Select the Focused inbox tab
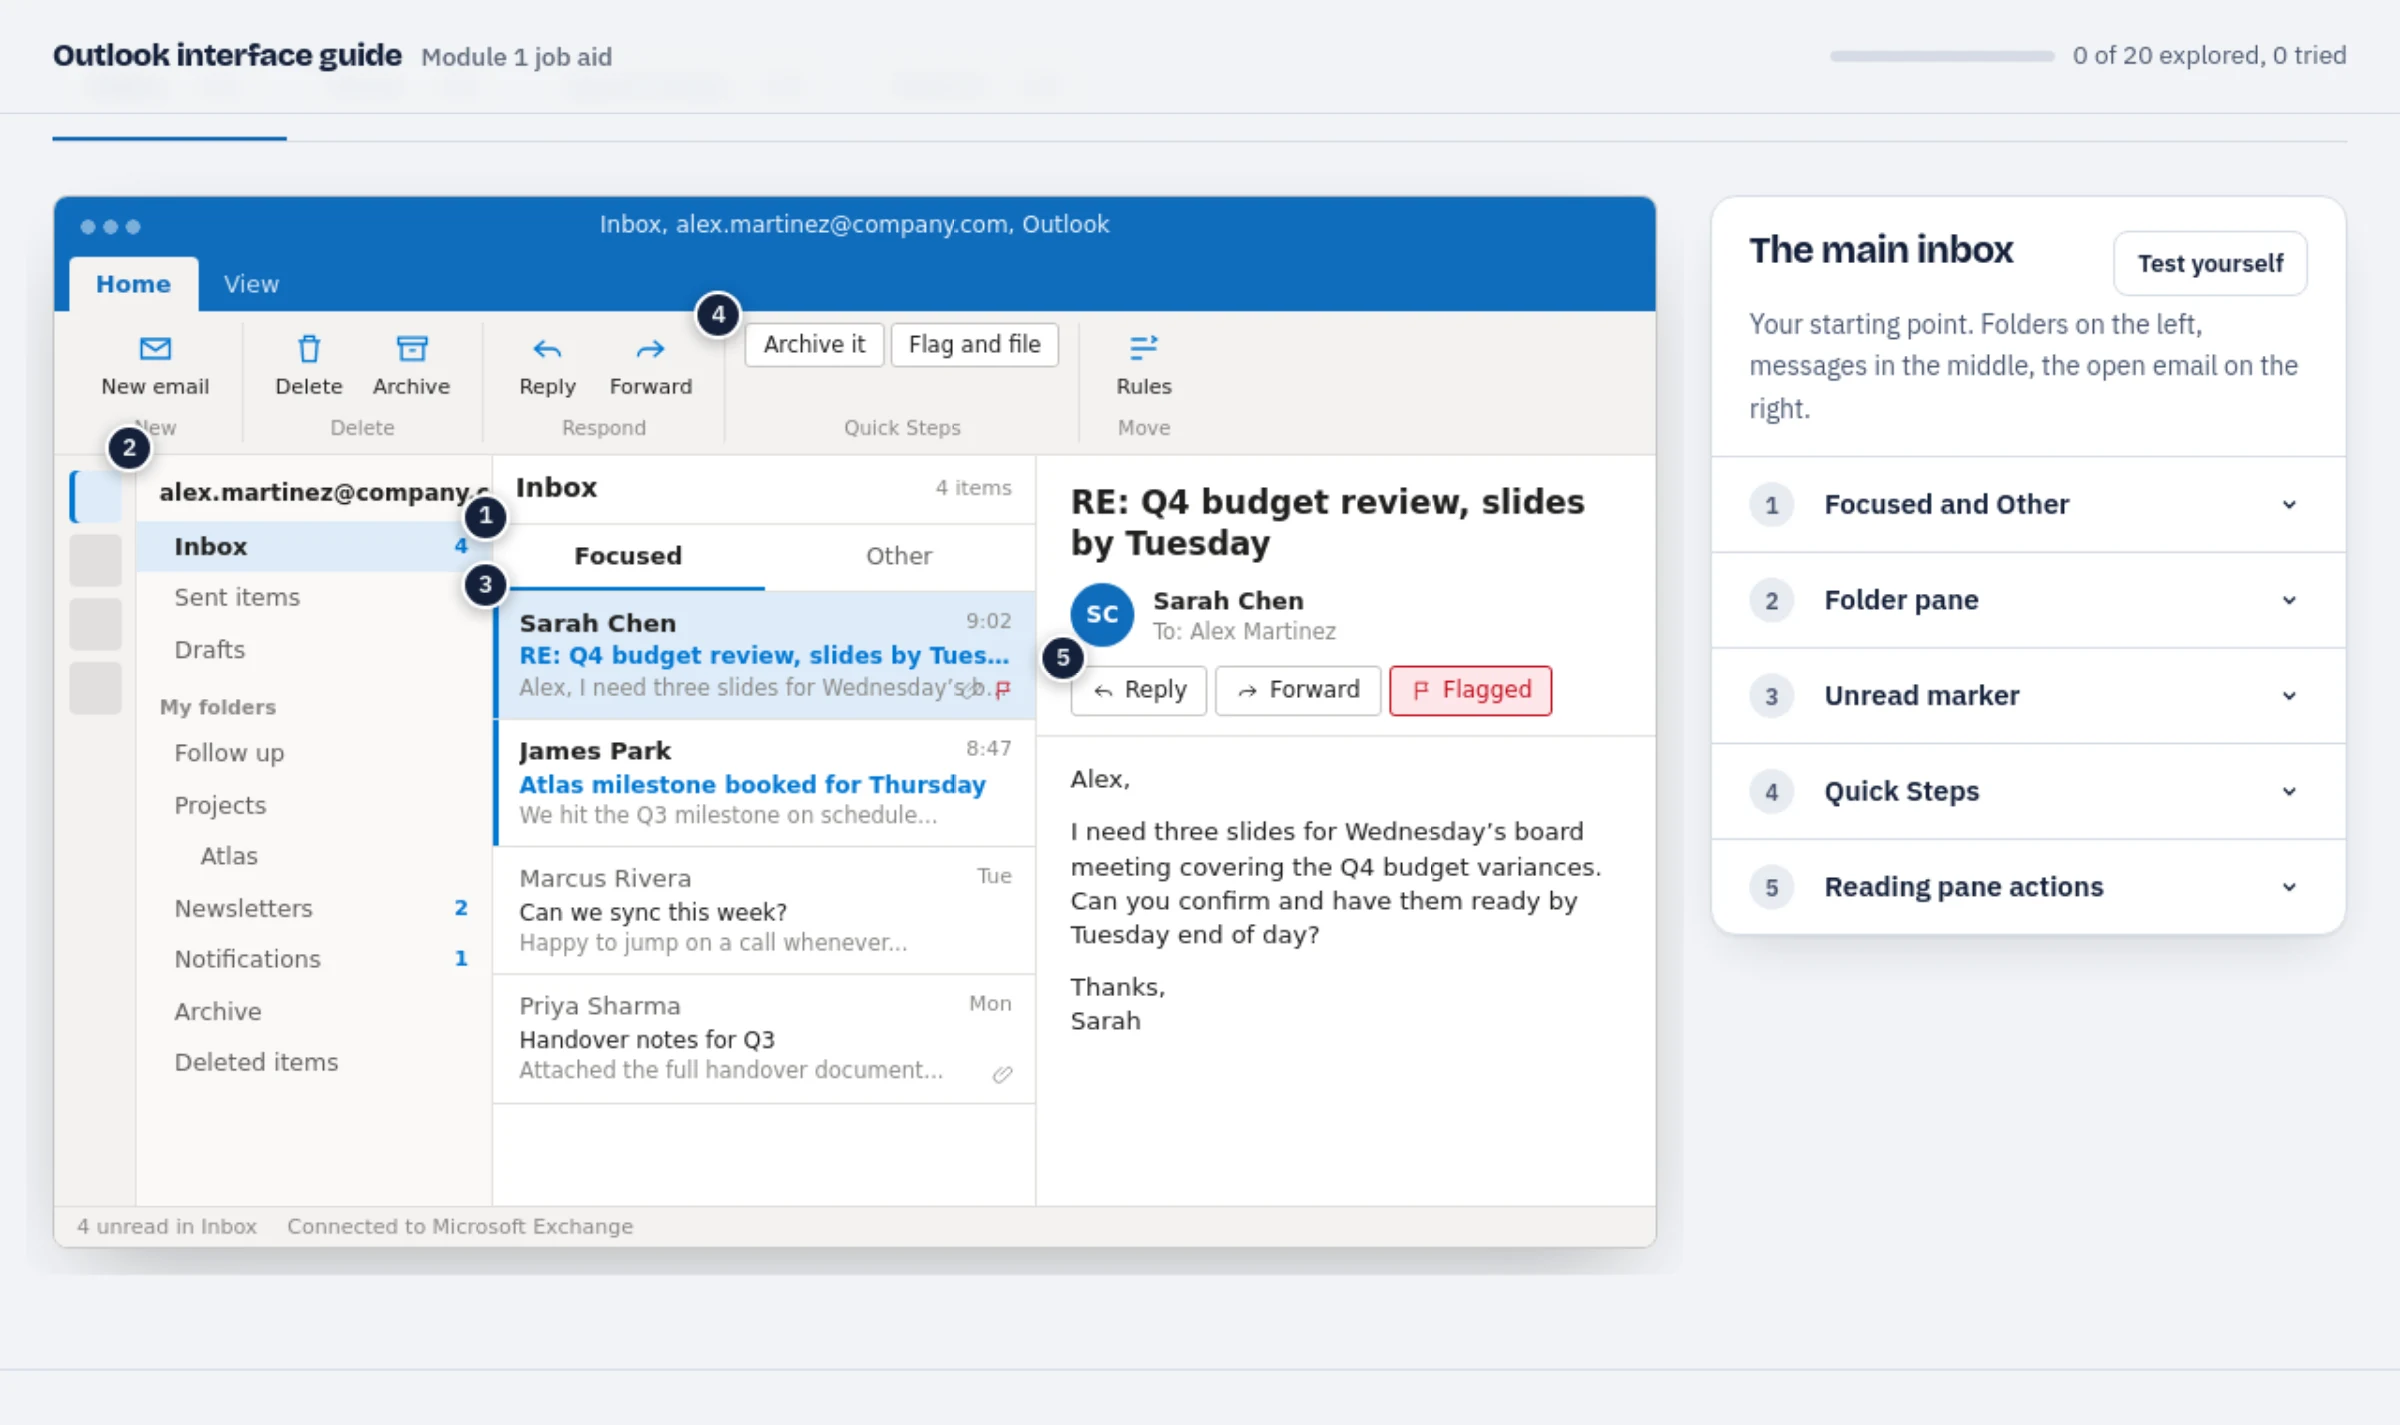Image resolution: width=2400 pixels, height=1425 pixels. (x=628, y=556)
